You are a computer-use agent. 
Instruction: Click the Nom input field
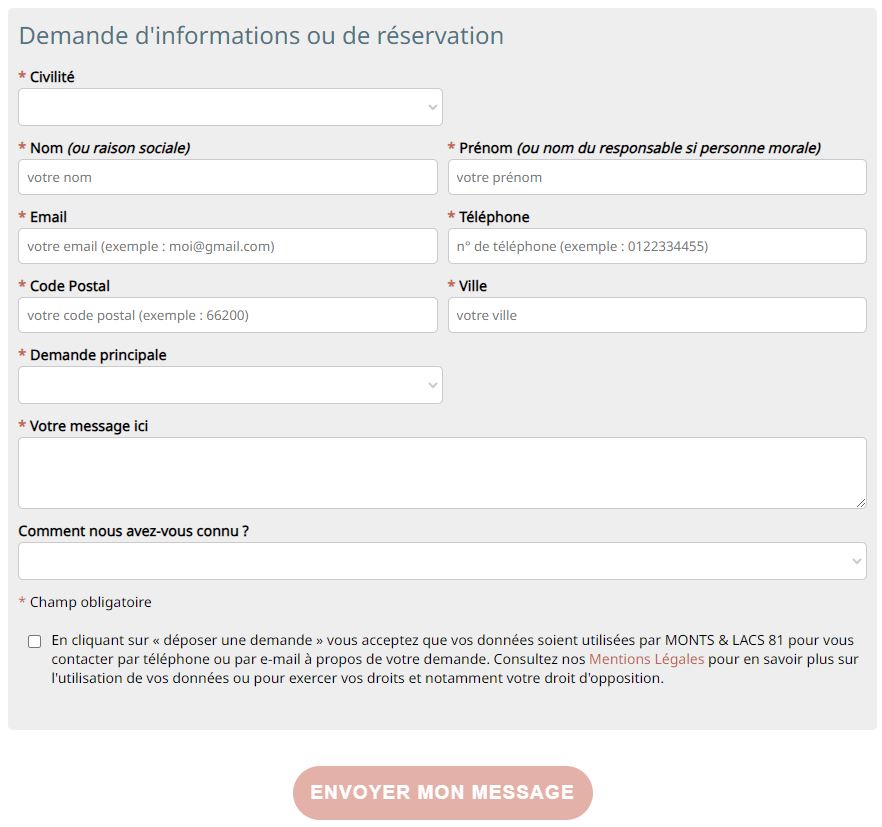pyautogui.click(x=228, y=177)
